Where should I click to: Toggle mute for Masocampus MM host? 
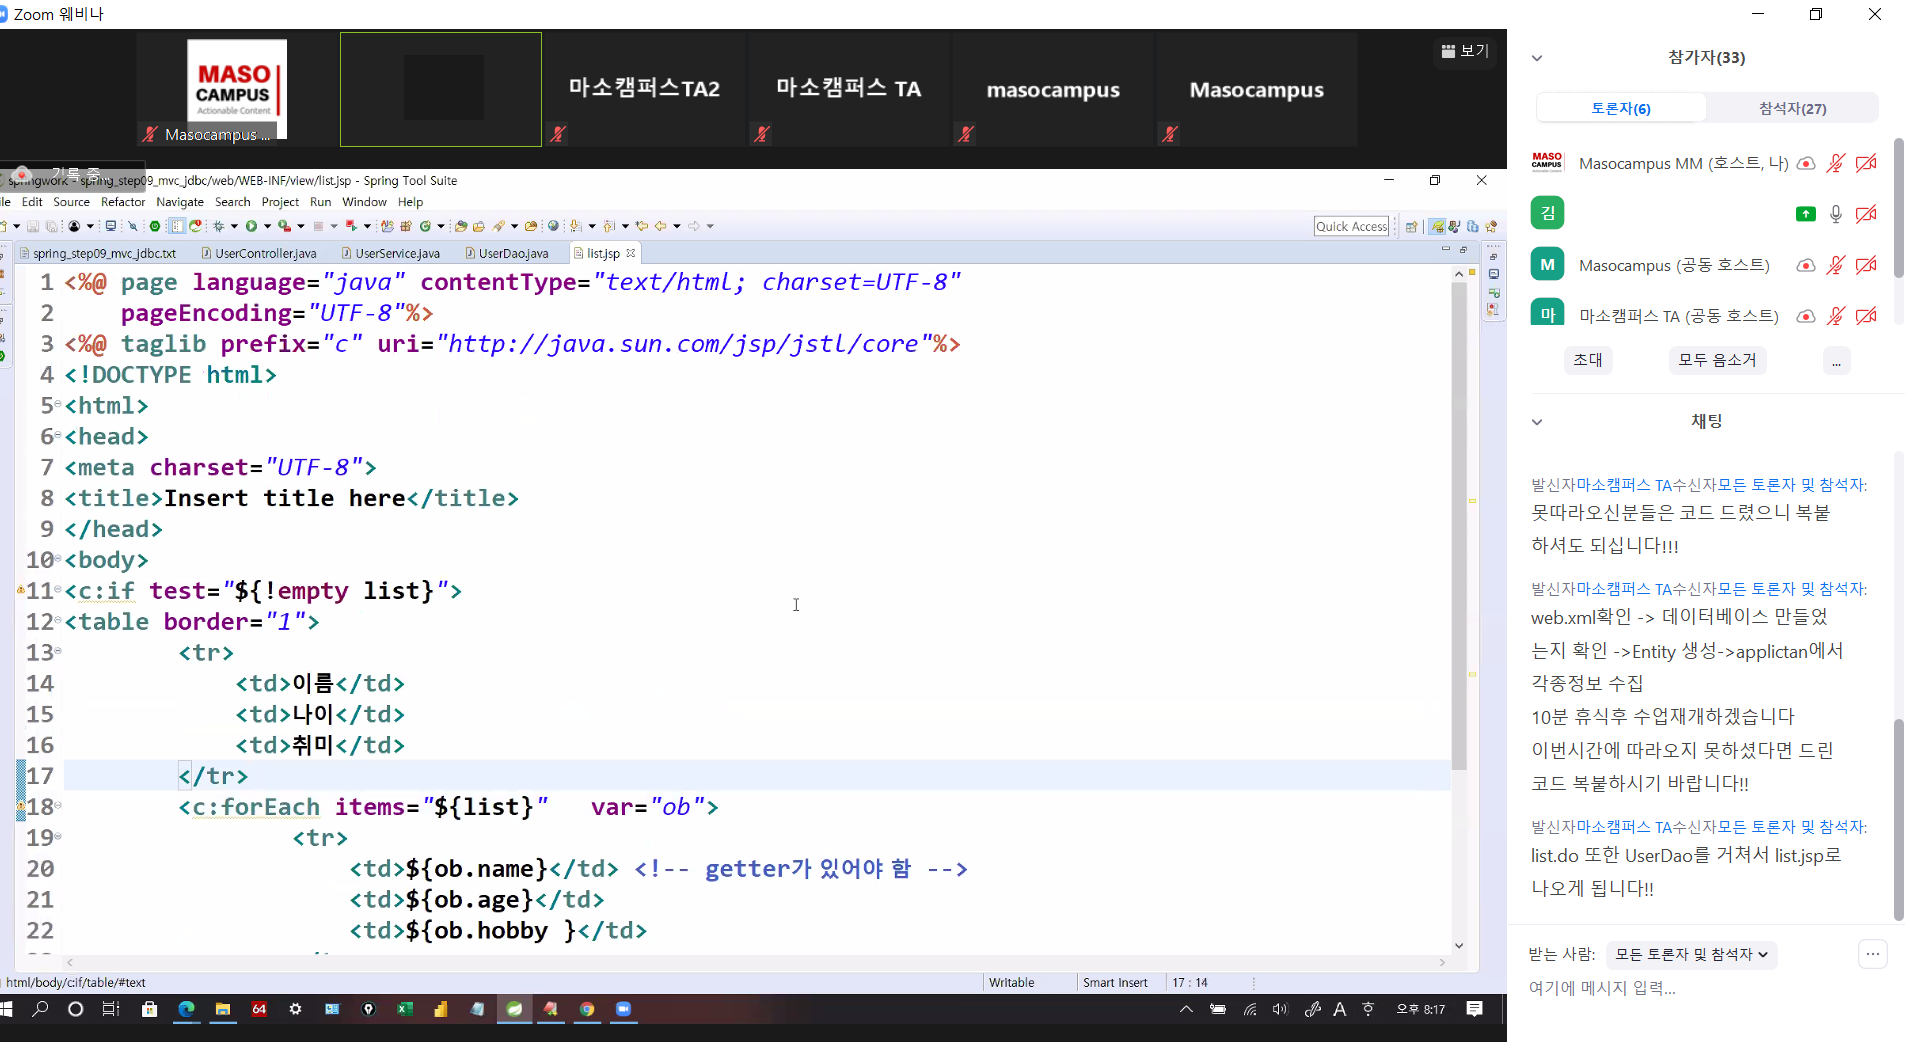(x=1835, y=163)
